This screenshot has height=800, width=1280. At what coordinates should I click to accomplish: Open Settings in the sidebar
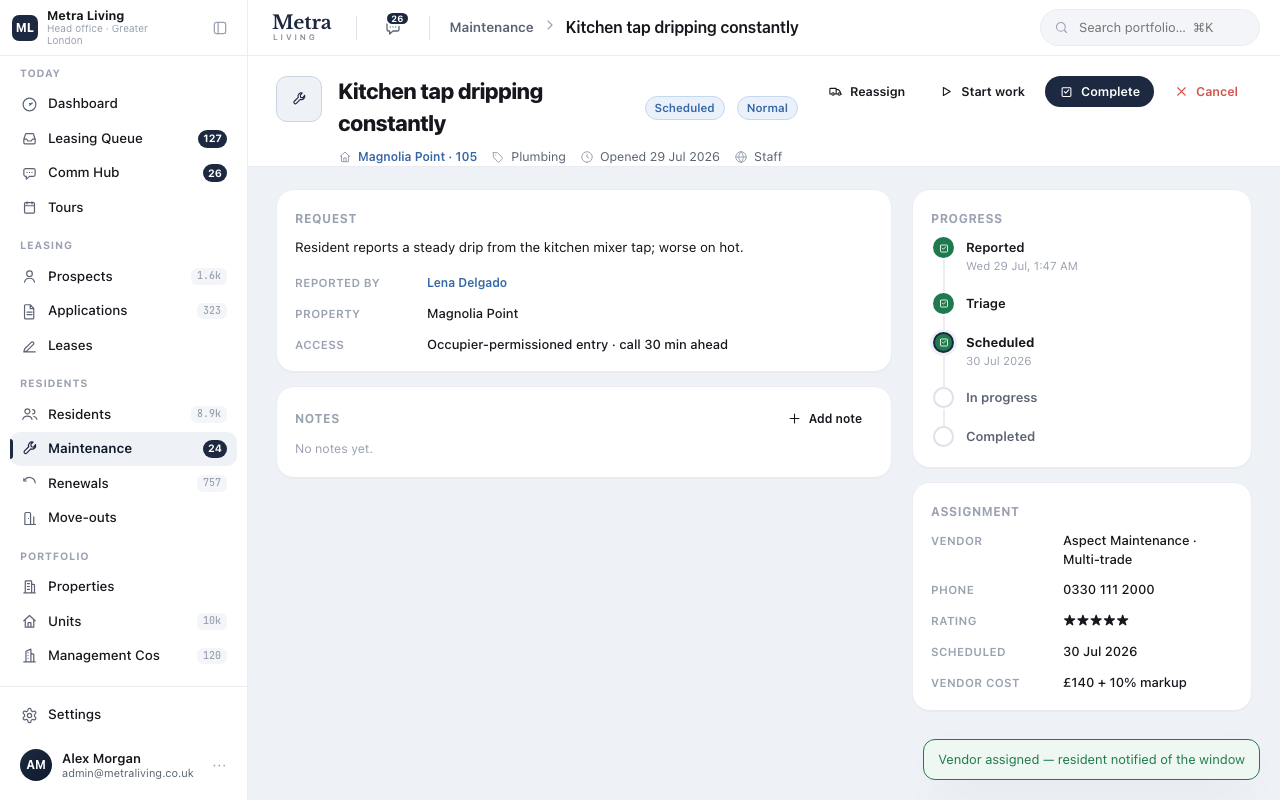pos(124,715)
